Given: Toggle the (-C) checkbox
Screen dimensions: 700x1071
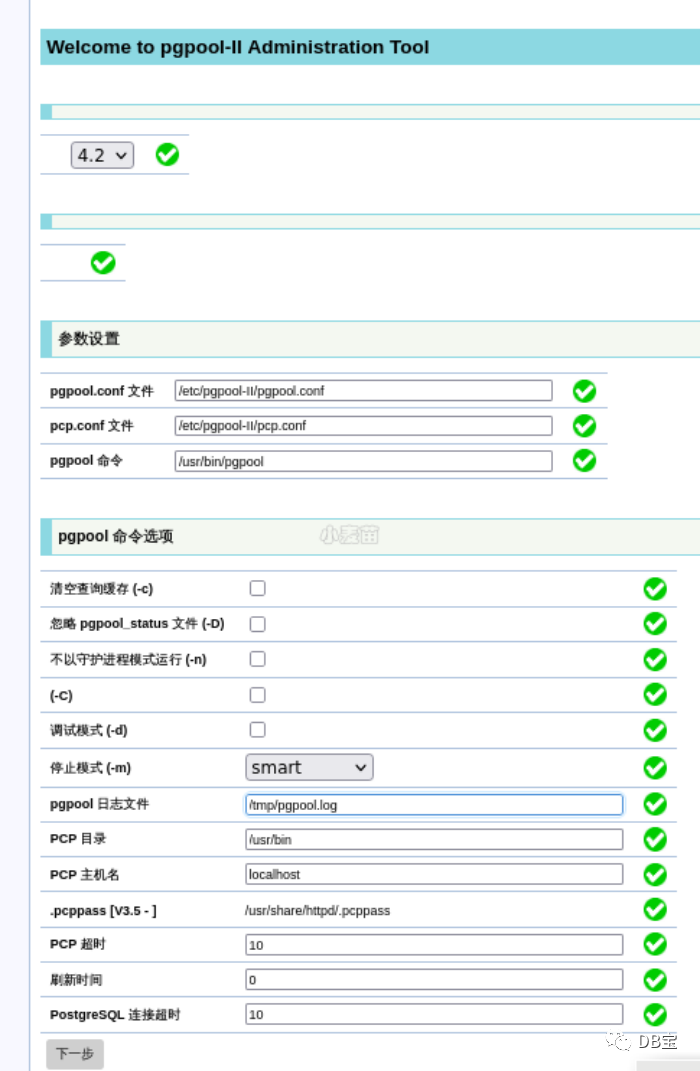Looking at the screenshot, I should pos(257,695).
